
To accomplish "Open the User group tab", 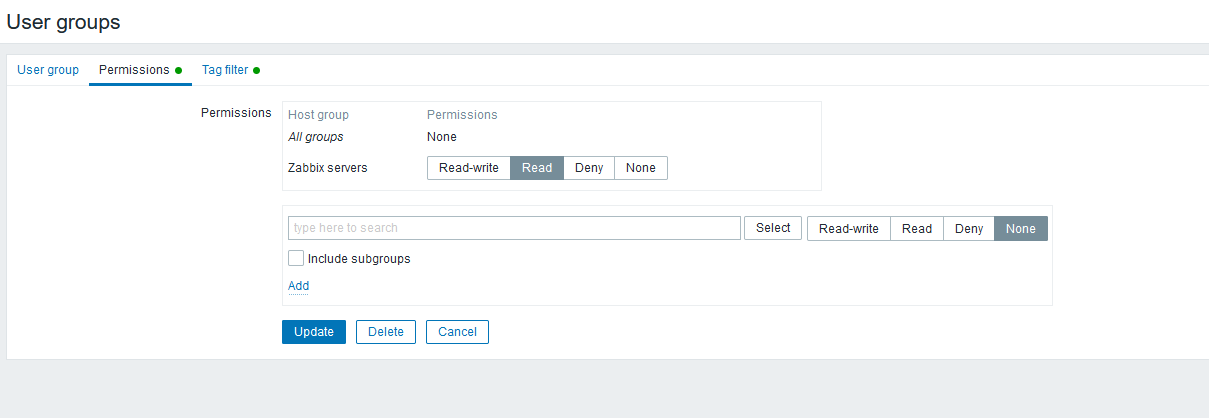I will click(48, 70).
